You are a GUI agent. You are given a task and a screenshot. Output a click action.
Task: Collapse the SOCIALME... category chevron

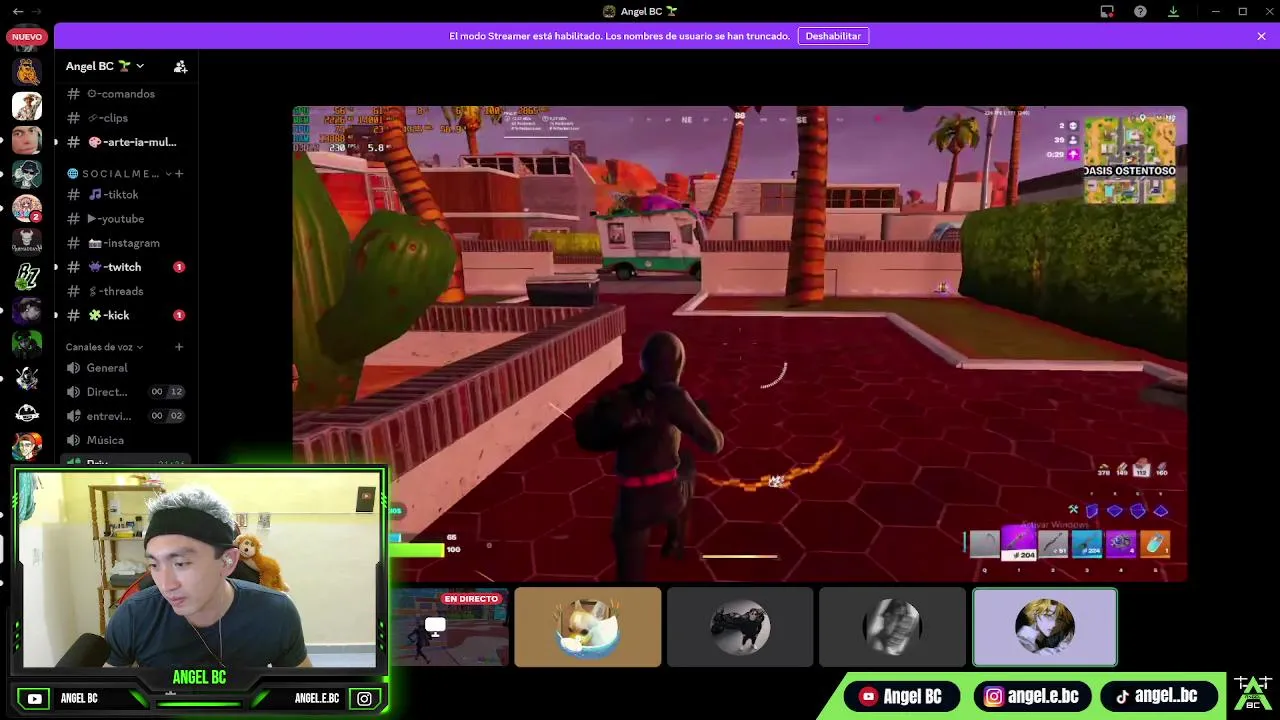[168, 174]
